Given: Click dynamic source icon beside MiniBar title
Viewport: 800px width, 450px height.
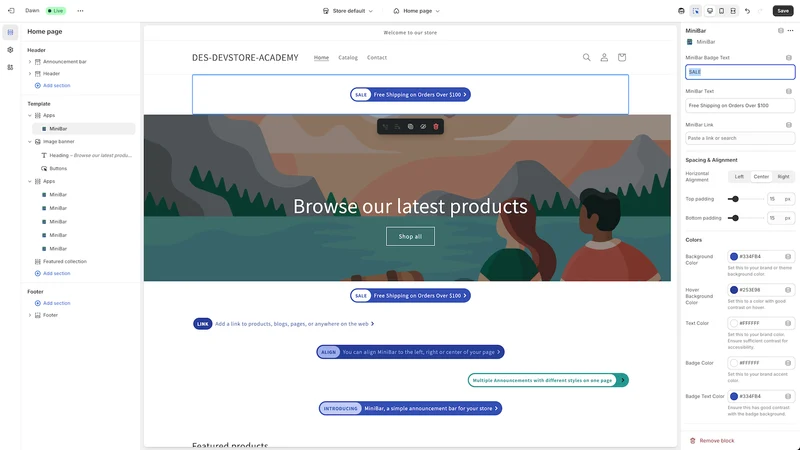Looking at the screenshot, I should tap(781, 31).
